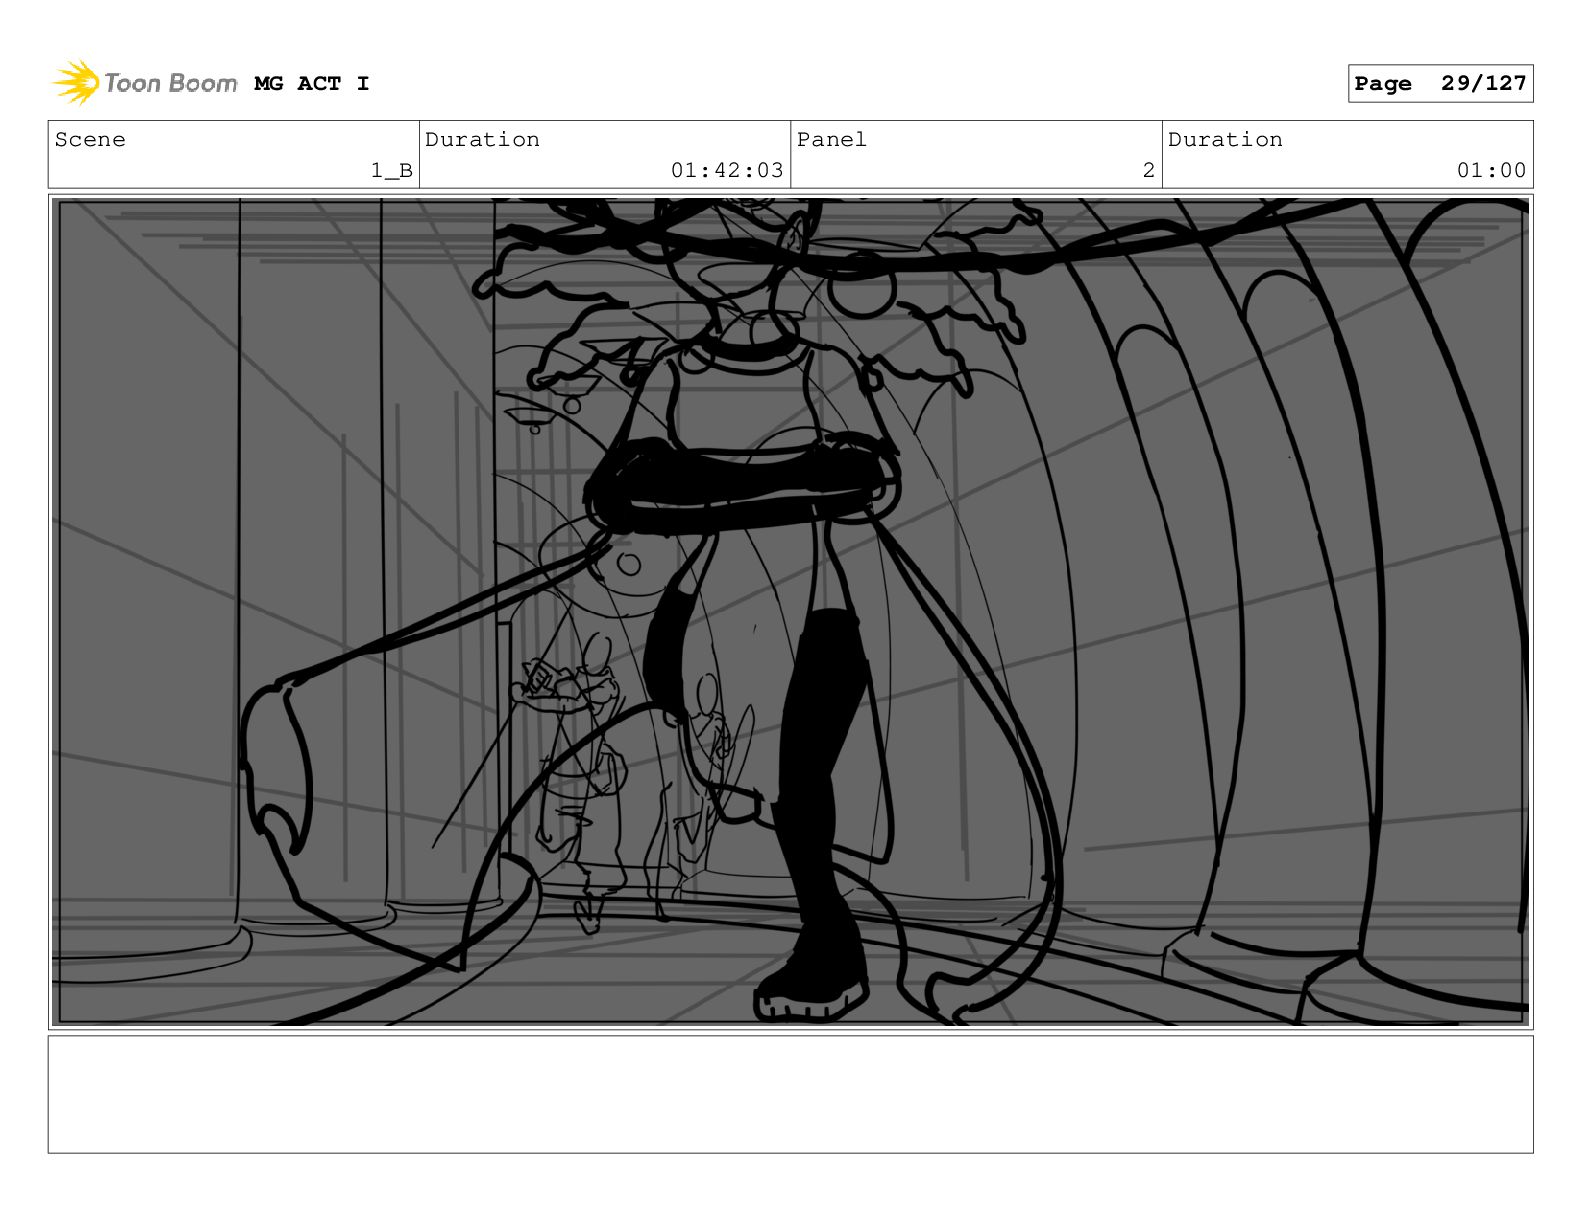Click the Toon Boom logo
Image resolution: width=1582 pixels, height=1225 pixels.
145,83
